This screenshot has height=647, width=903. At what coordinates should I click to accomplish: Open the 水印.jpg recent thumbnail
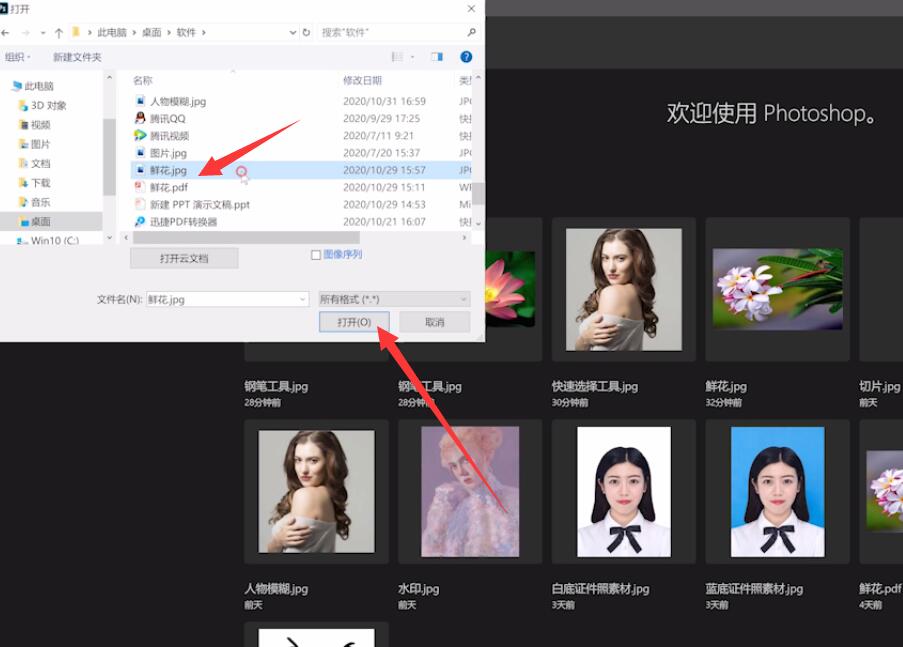(x=470, y=491)
